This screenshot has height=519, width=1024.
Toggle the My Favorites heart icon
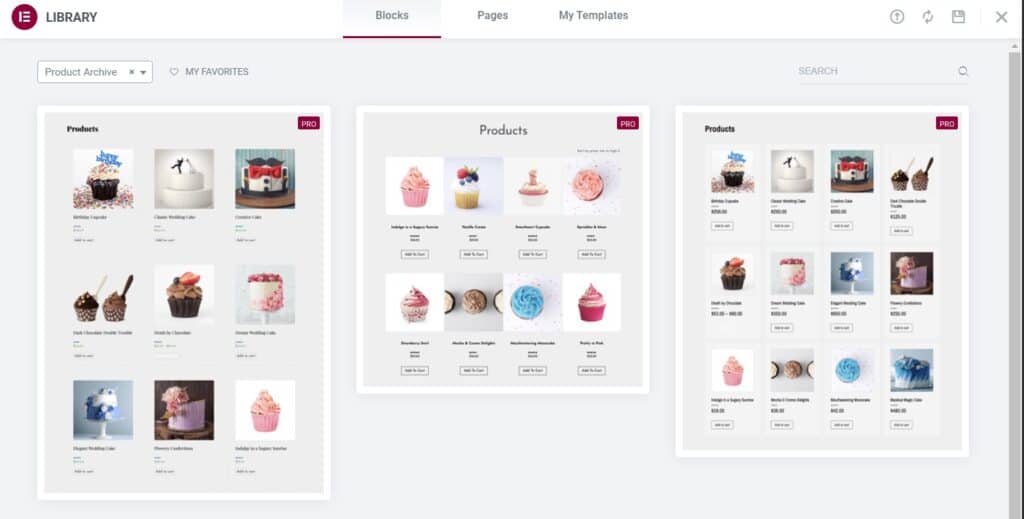[174, 72]
